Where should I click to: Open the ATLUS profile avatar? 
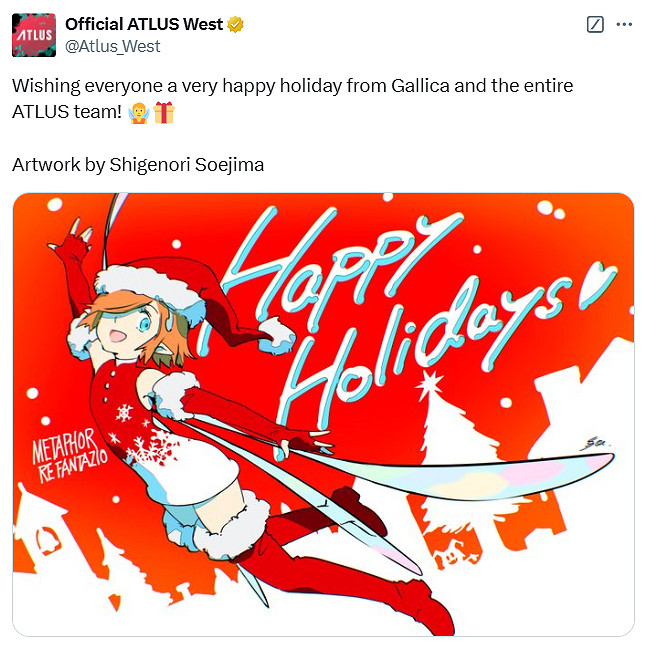tap(34, 35)
